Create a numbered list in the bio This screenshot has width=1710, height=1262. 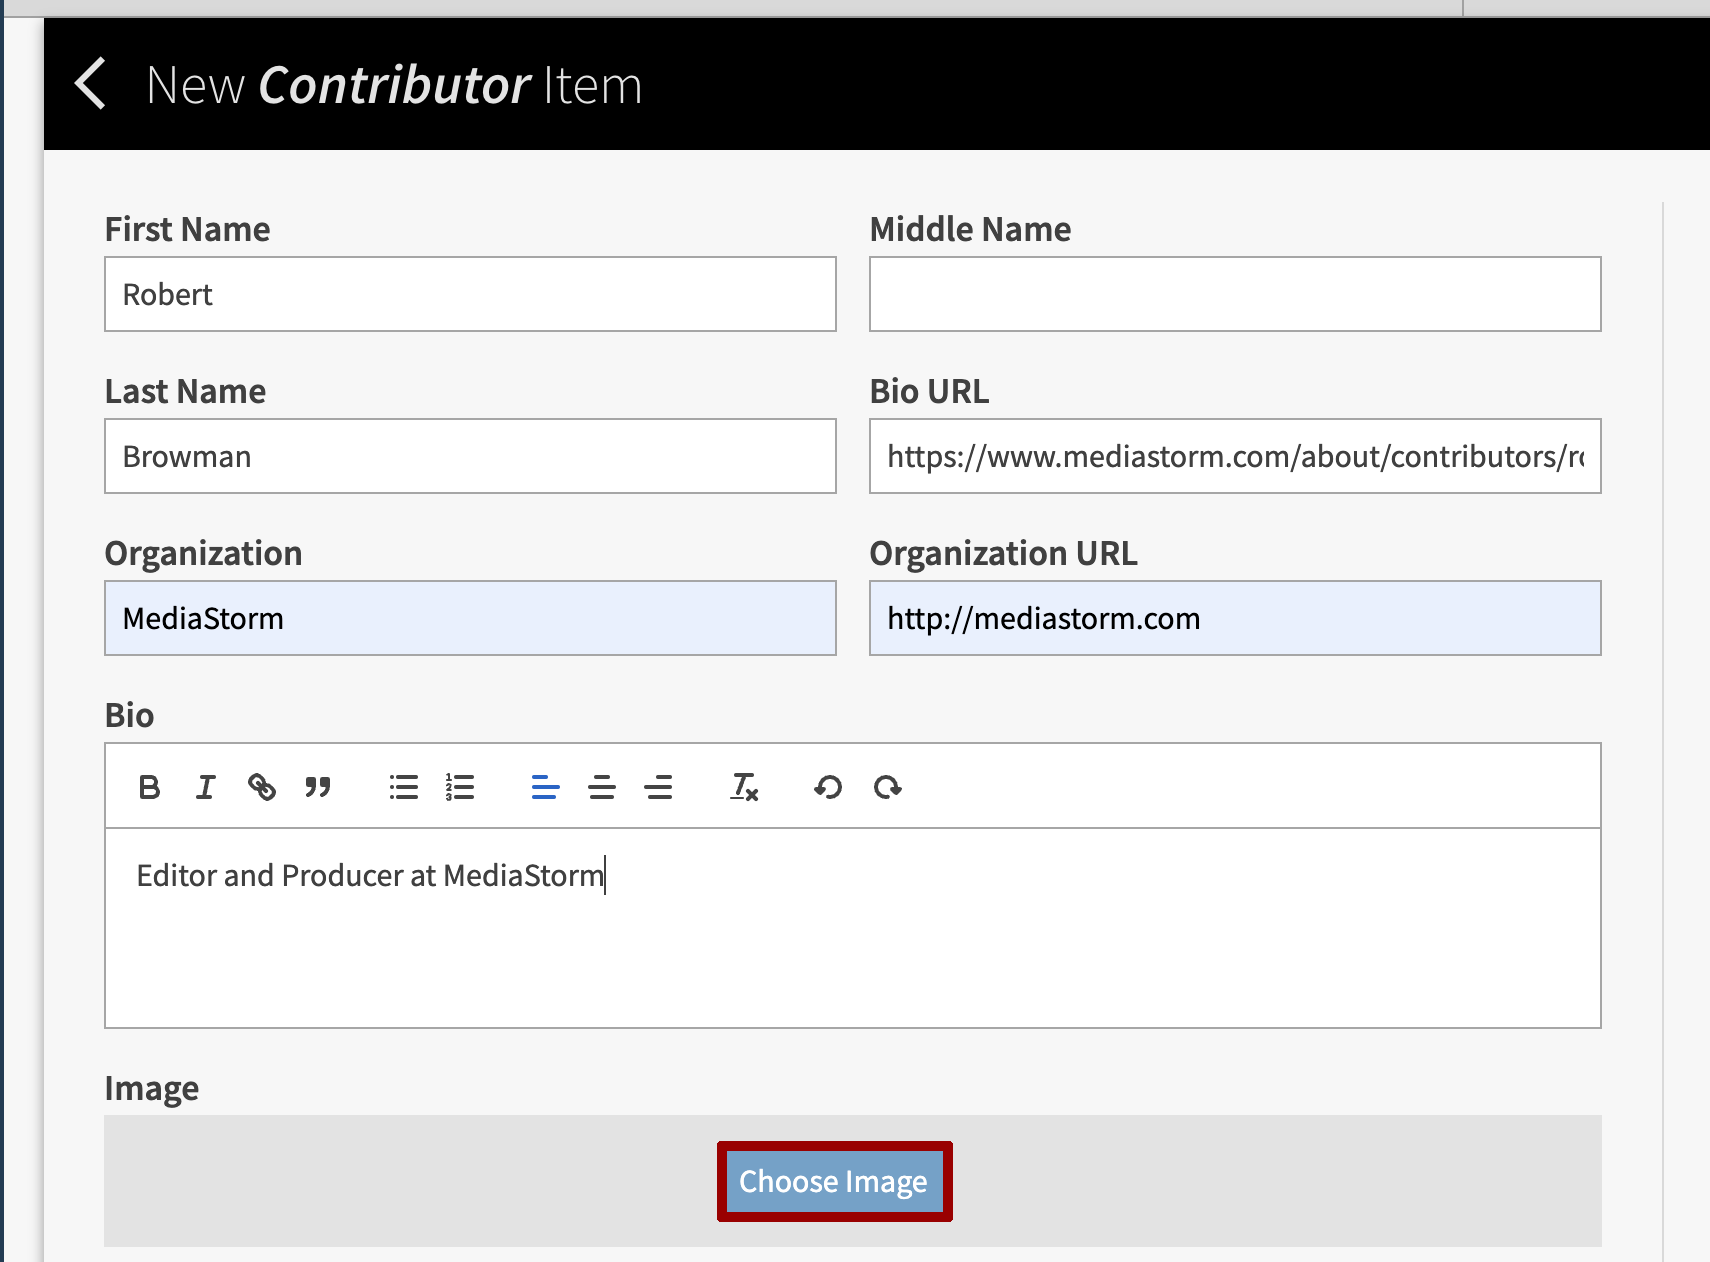[x=459, y=787]
